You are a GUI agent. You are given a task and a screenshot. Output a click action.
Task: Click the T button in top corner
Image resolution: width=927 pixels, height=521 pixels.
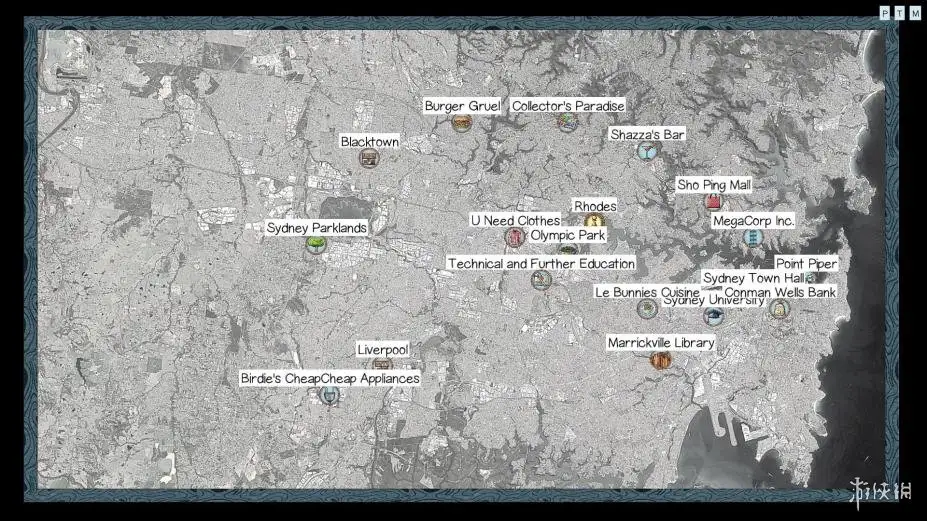pyautogui.click(x=899, y=13)
